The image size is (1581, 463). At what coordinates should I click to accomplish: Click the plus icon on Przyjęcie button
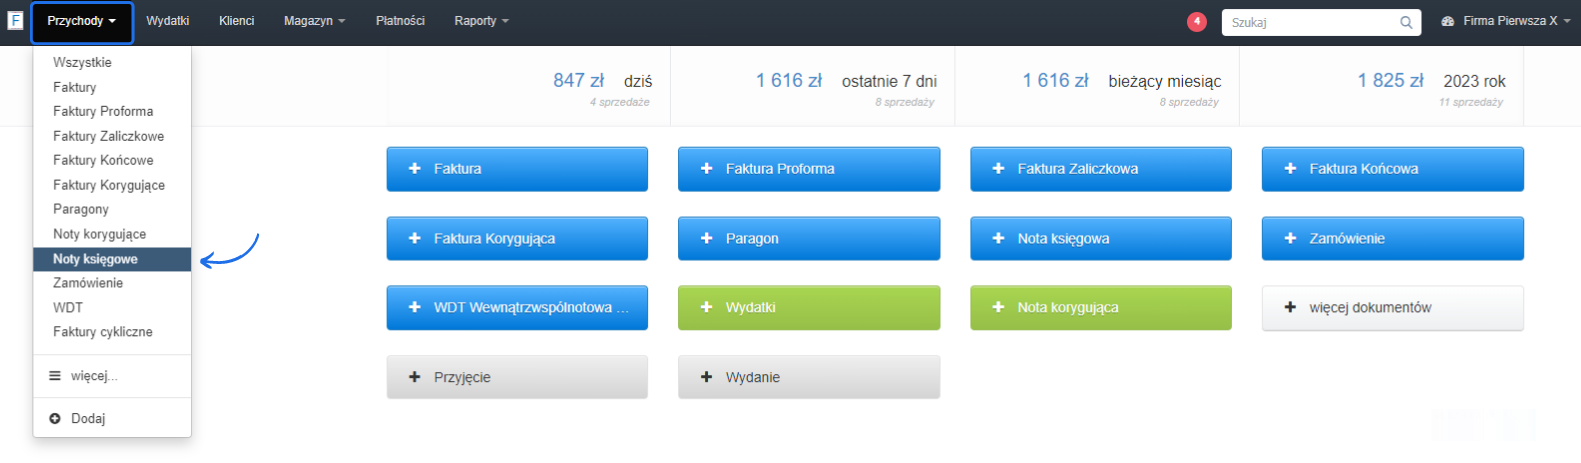415,378
